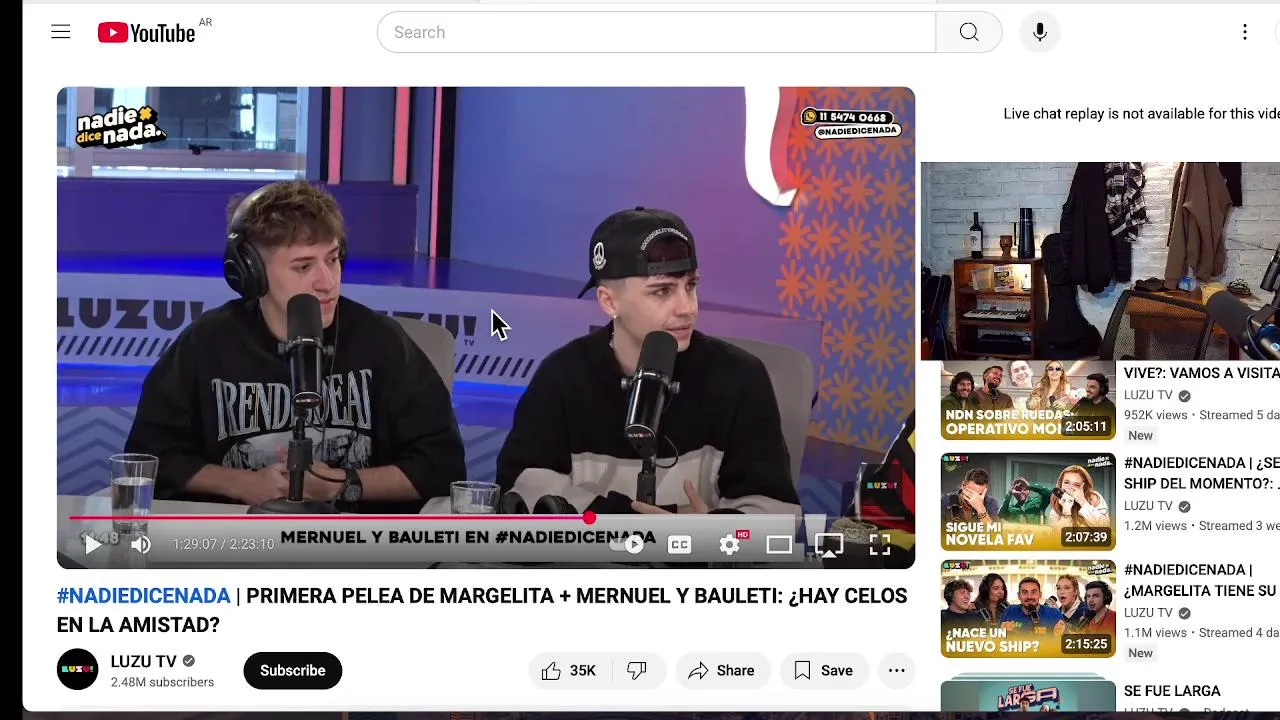Click LUZU TV channel under 1.1M views video
This screenshot has width=1280, height=720.
click(x=1148, y=613)
